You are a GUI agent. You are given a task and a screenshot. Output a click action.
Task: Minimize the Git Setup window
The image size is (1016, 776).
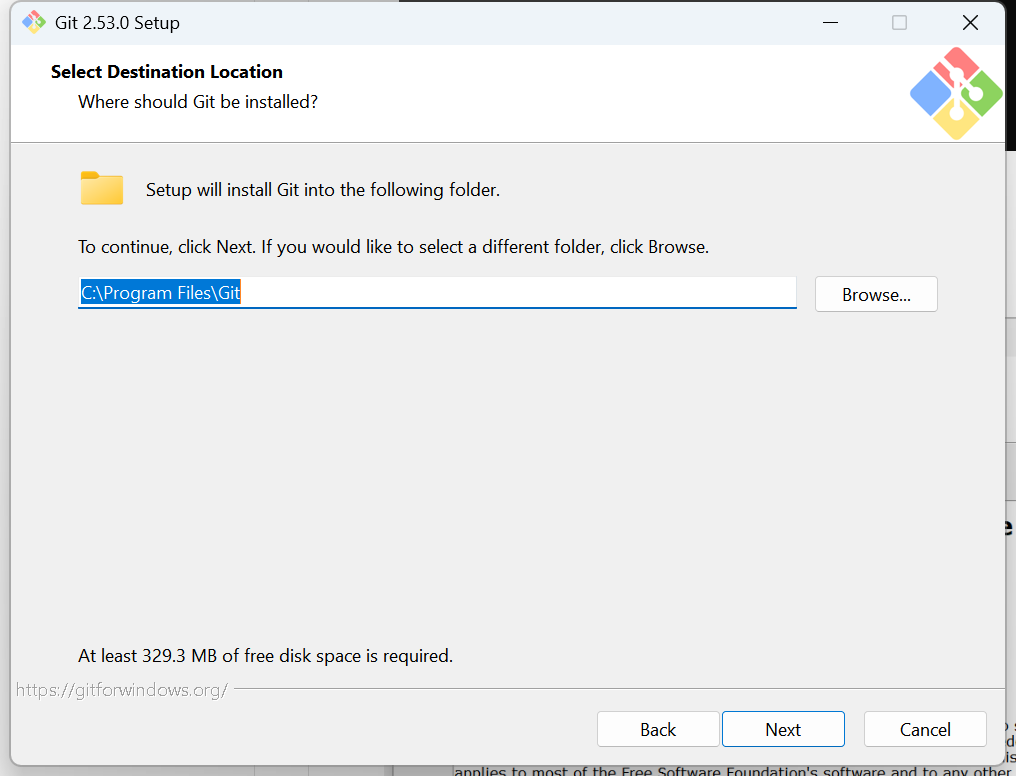(831, 23)
